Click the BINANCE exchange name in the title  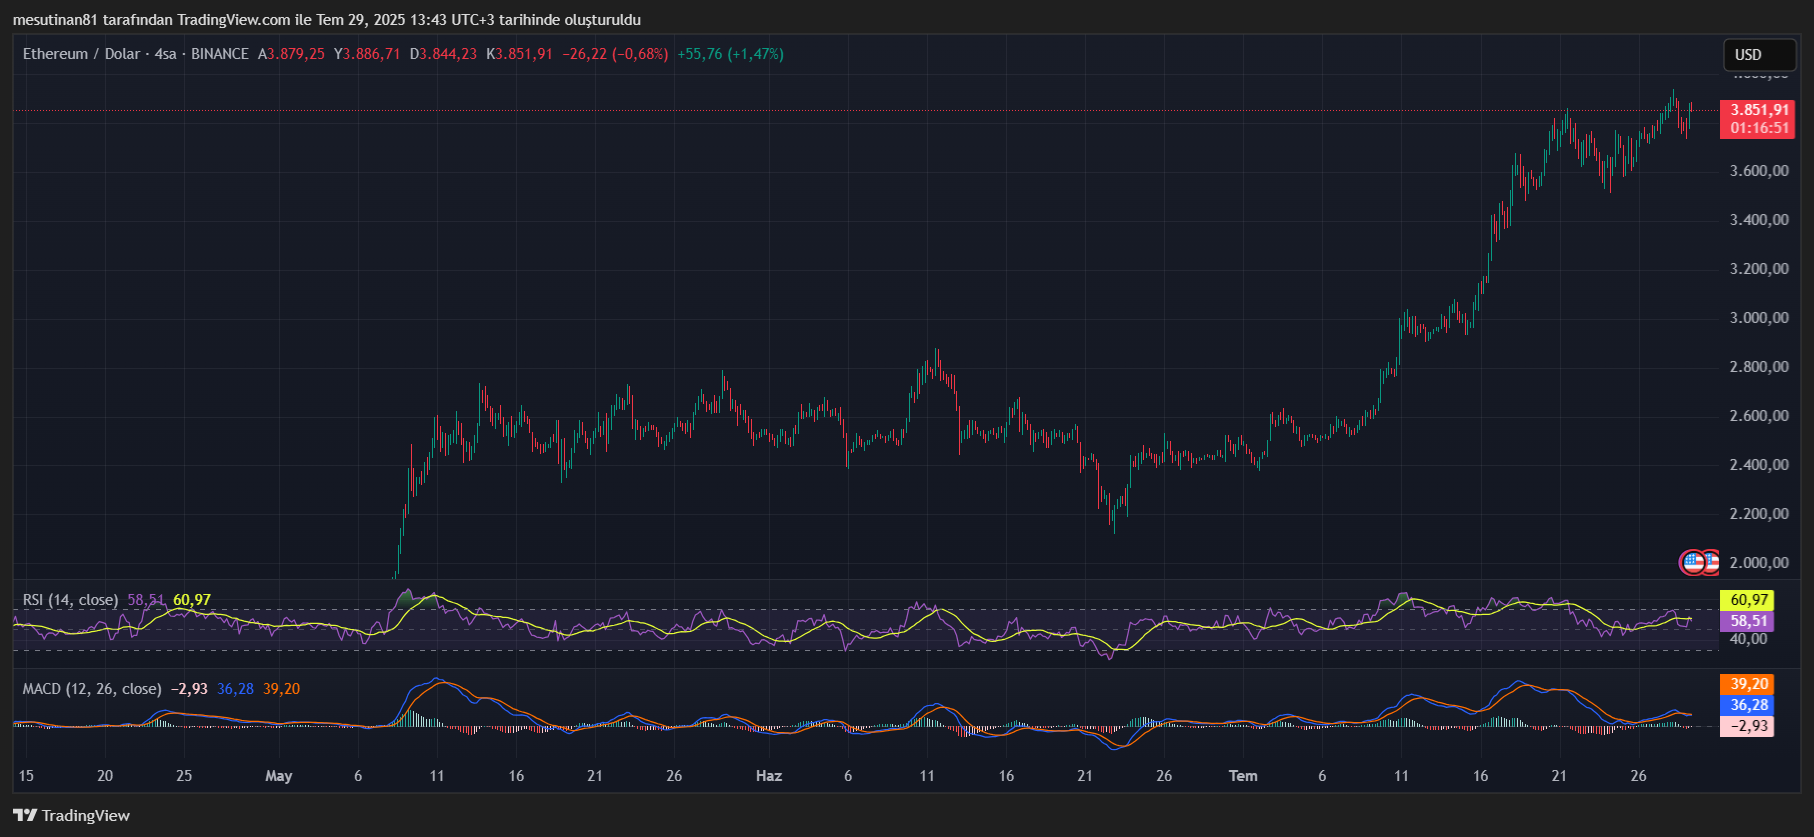tap(220, 54)
